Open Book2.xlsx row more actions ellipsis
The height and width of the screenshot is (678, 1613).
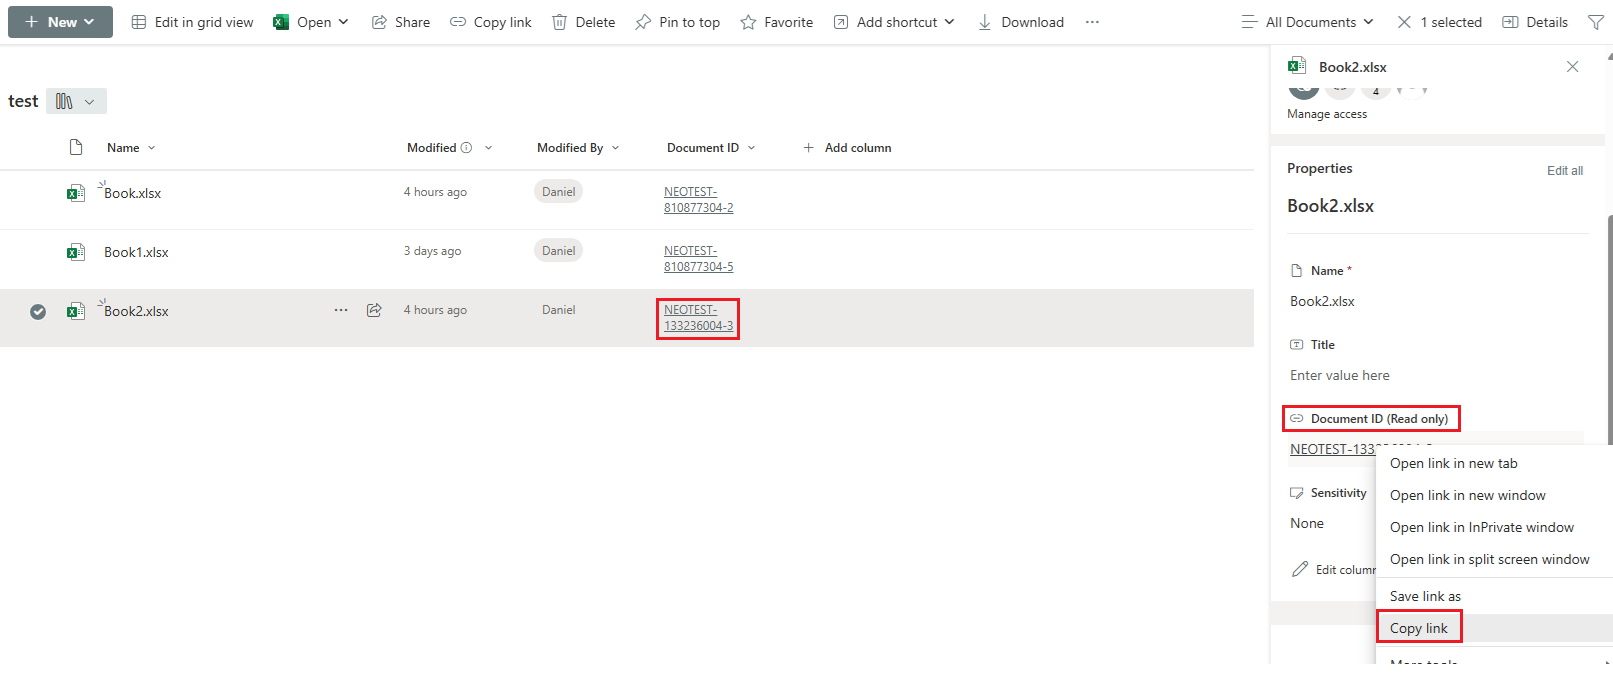point(341,310)
